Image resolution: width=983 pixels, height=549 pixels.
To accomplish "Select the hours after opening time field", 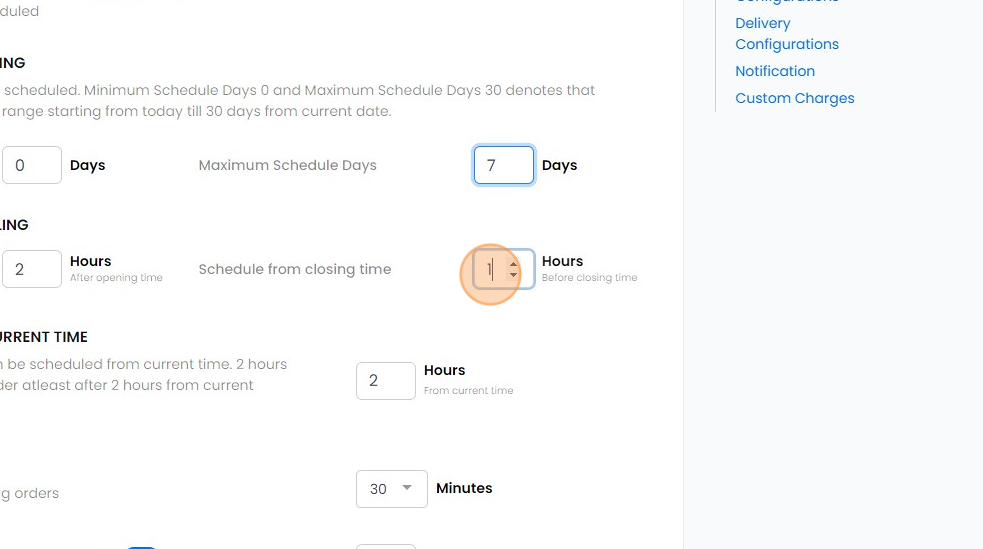I will pyautogui.click(x=32, y=270).
